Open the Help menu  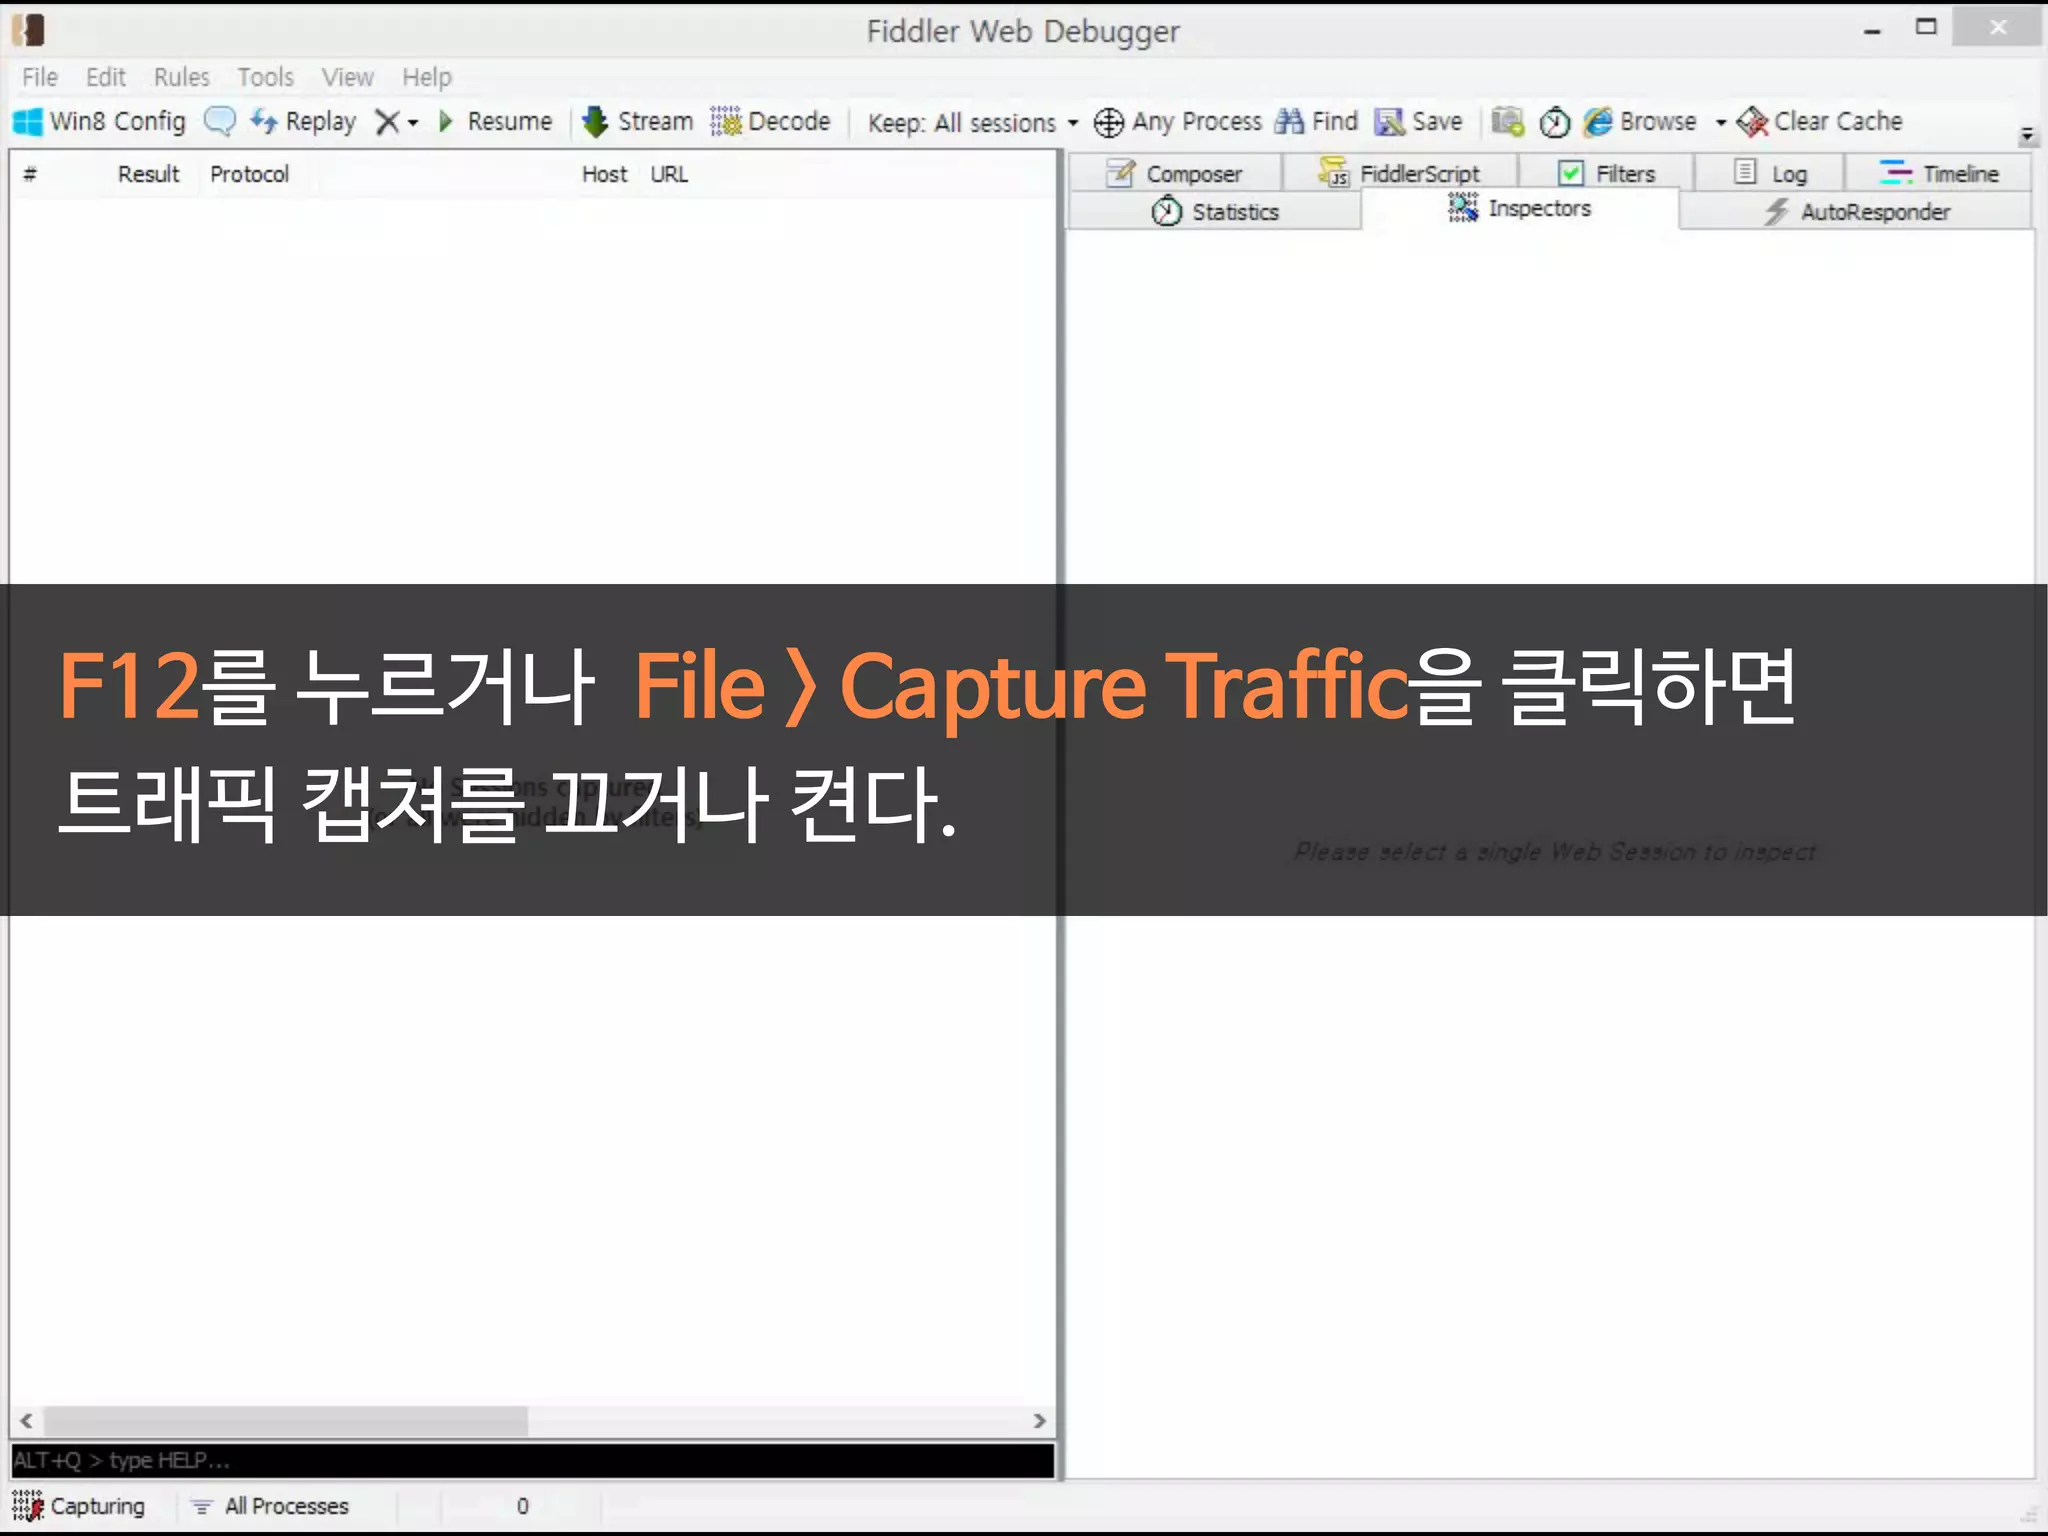427,77
